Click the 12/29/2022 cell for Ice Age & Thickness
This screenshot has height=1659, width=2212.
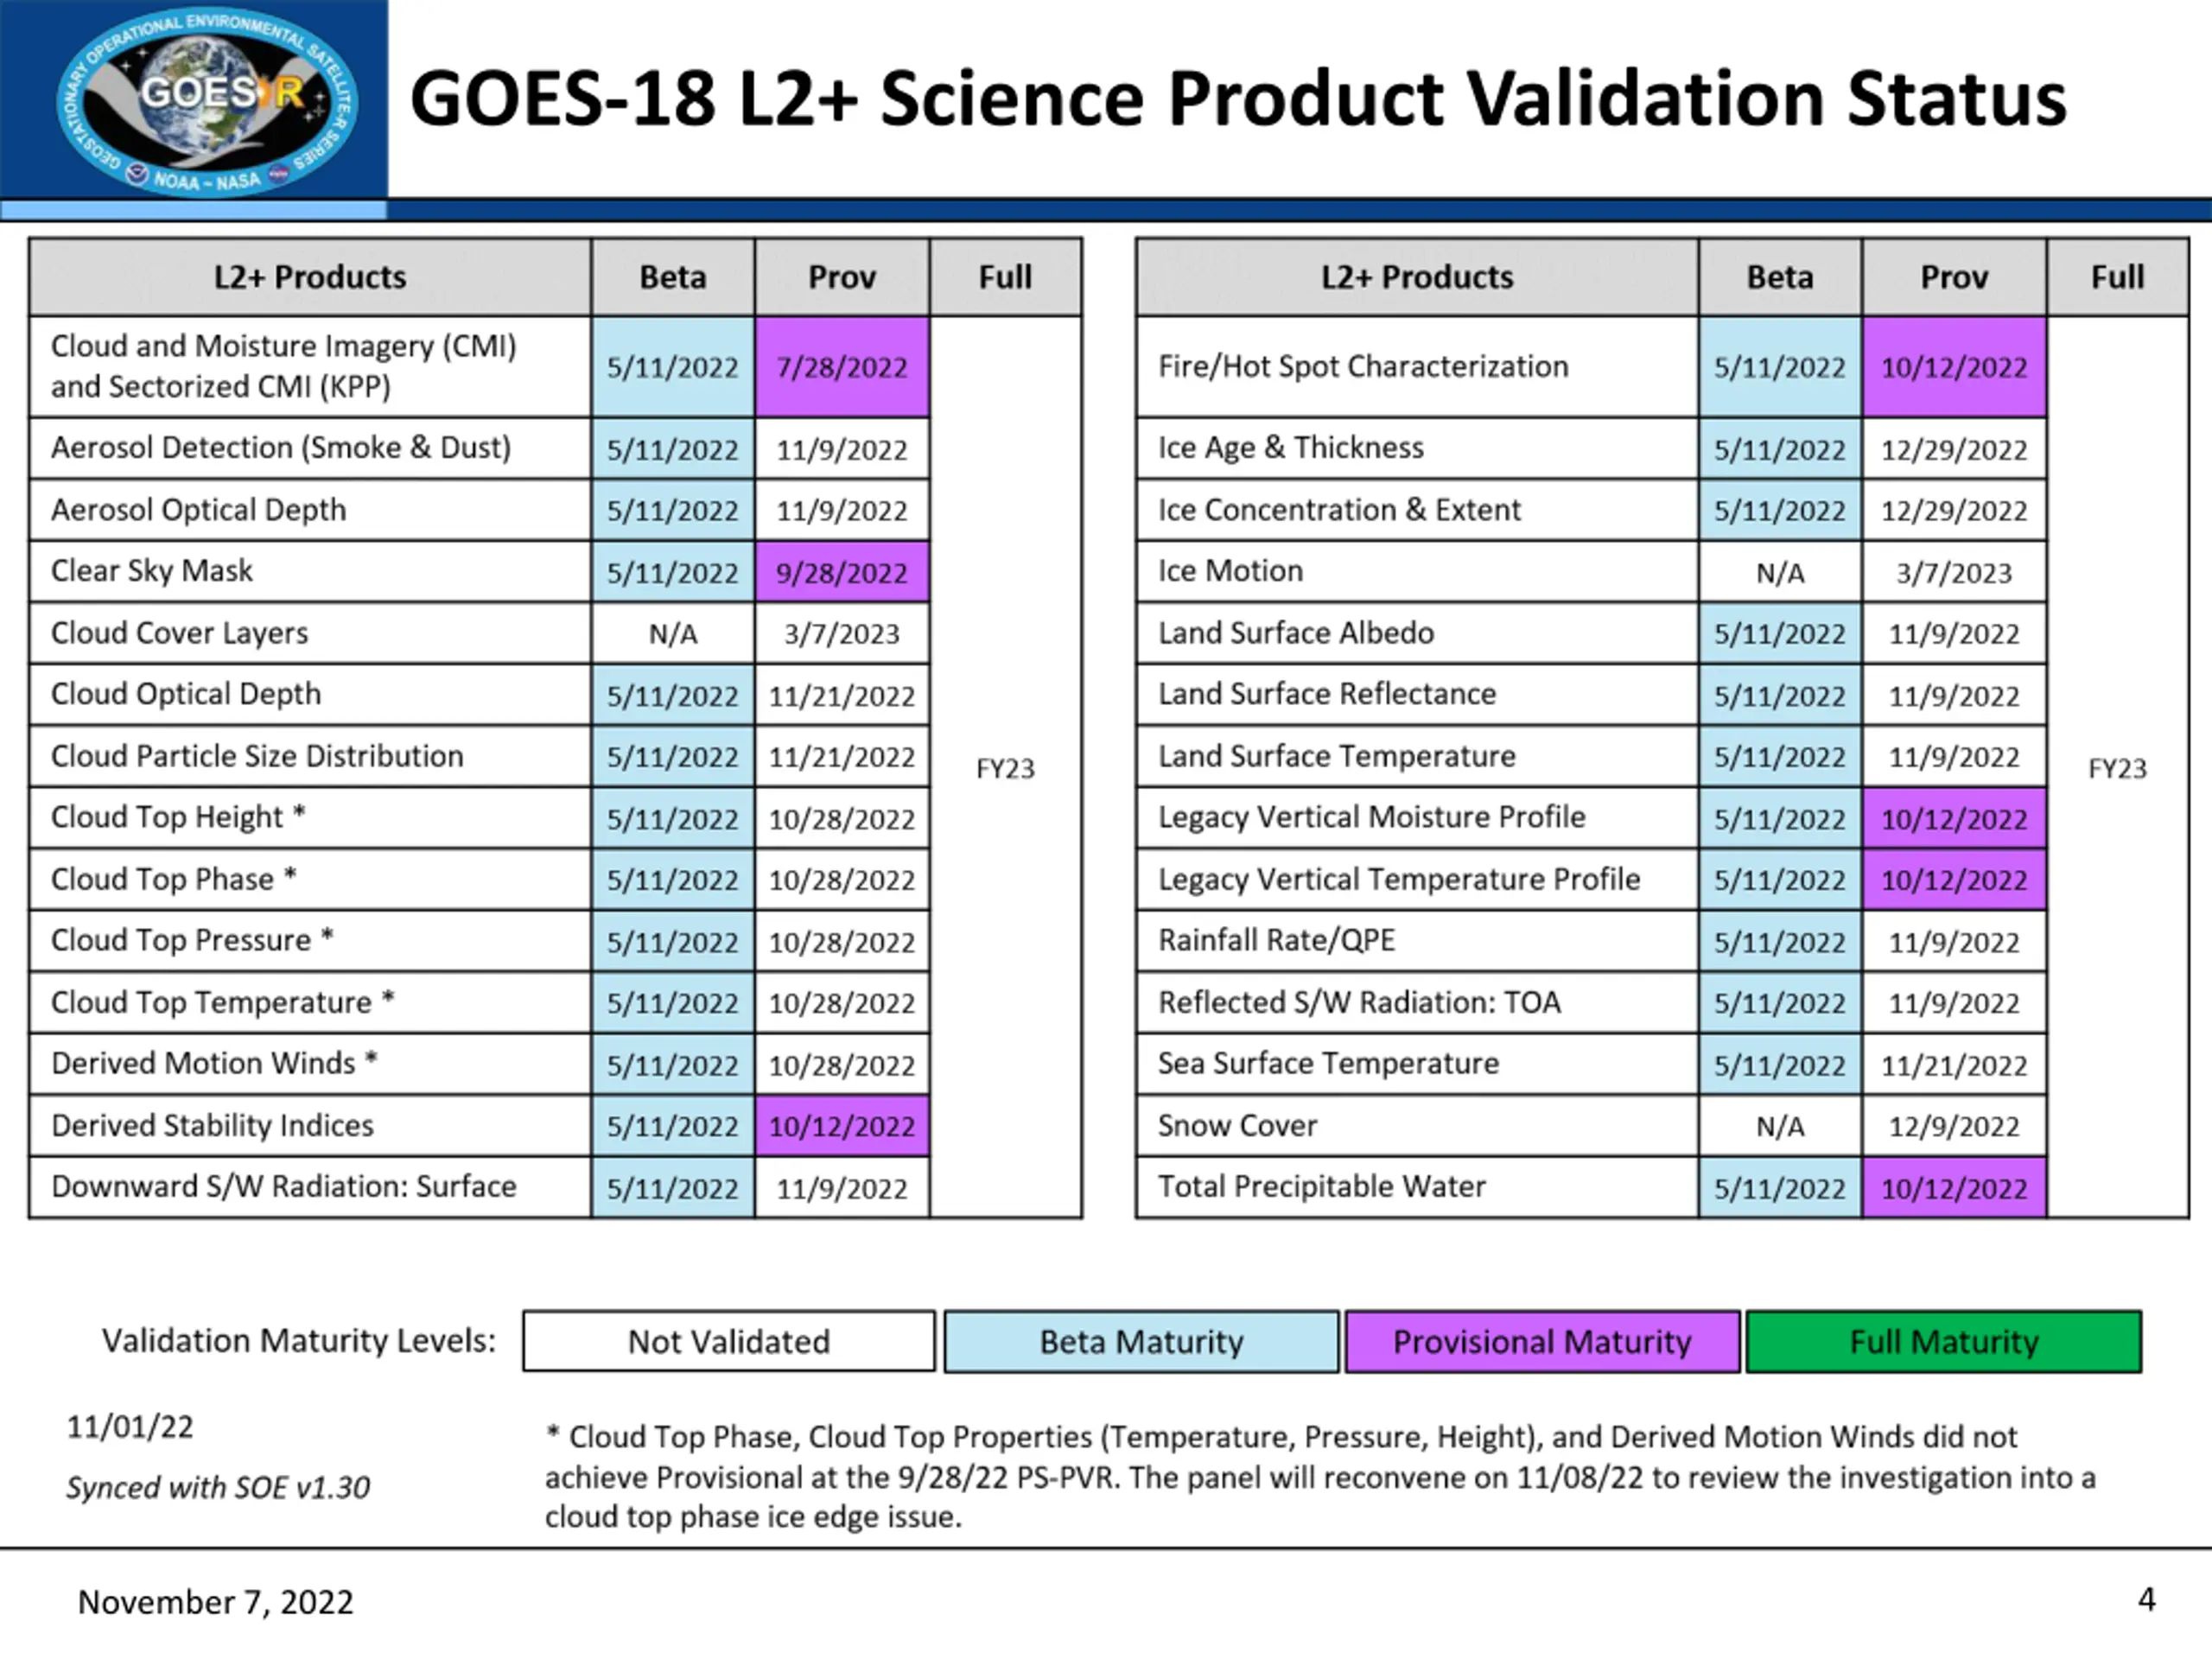1954,449
